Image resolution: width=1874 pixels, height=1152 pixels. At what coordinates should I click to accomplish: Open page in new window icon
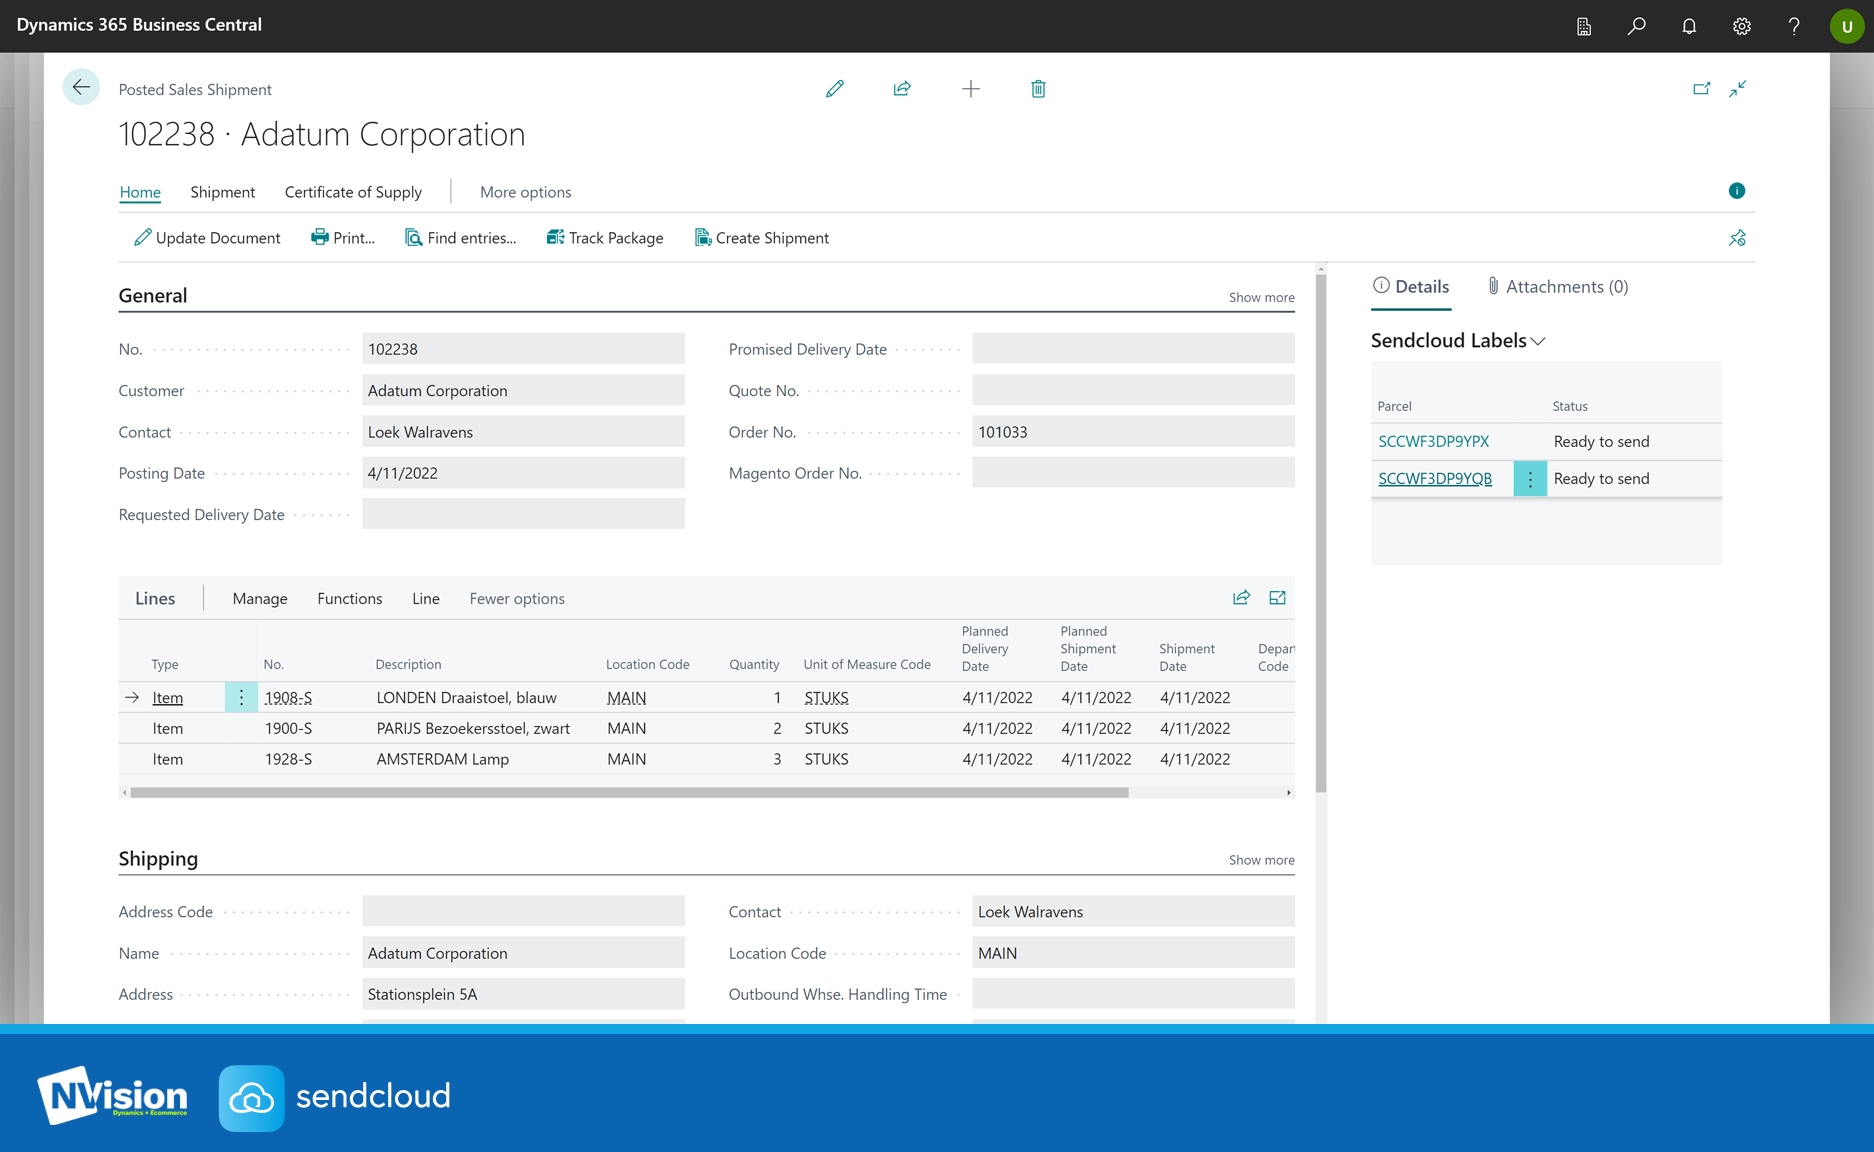(1701, 89)
